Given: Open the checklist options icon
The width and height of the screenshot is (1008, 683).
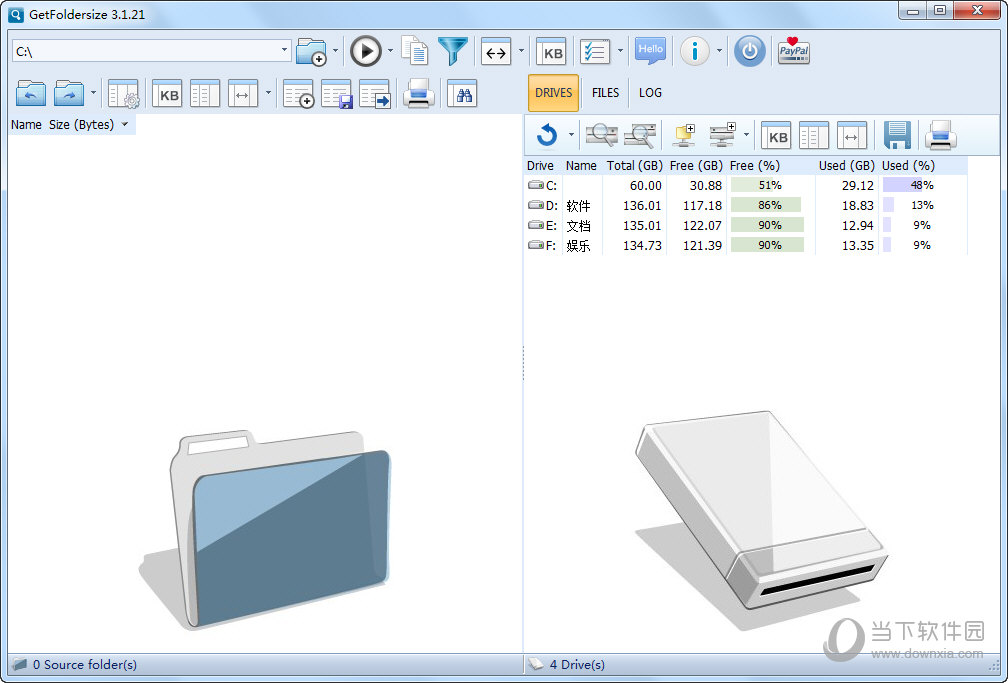Looking at the screenshot, I should pyautogui.click(x=595, y=51).
